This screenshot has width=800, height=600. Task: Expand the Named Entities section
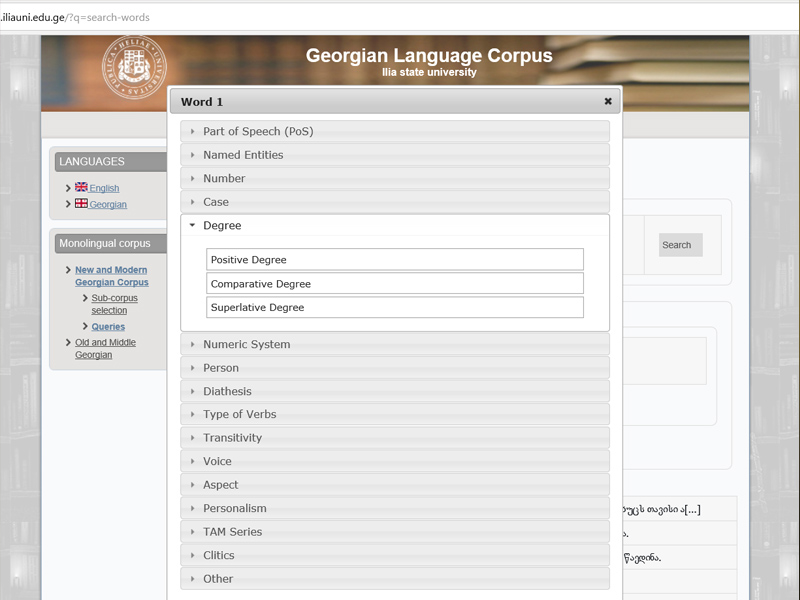click(x=395, y=155)
